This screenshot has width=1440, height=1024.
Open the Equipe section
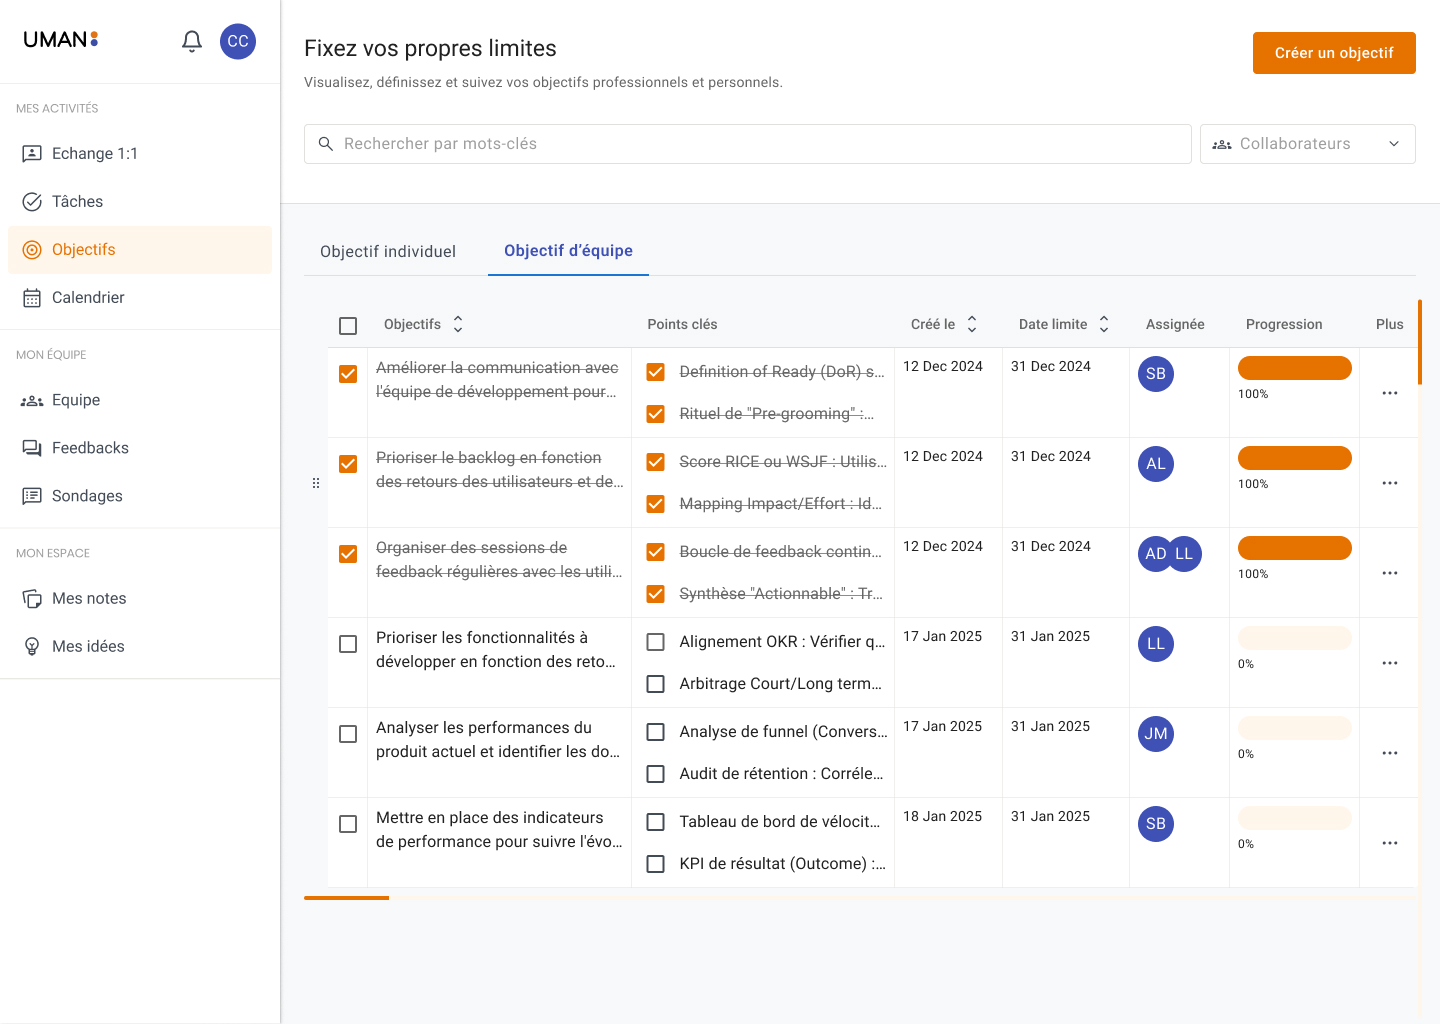click(75, 399)
